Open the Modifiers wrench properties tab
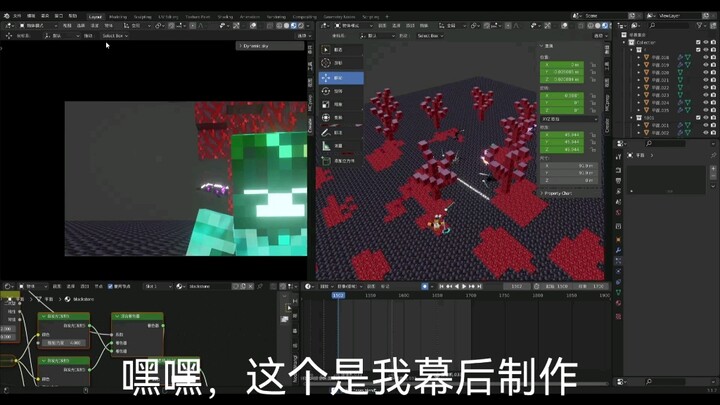Screen dimensions: 720x405 tap(619, 250)
